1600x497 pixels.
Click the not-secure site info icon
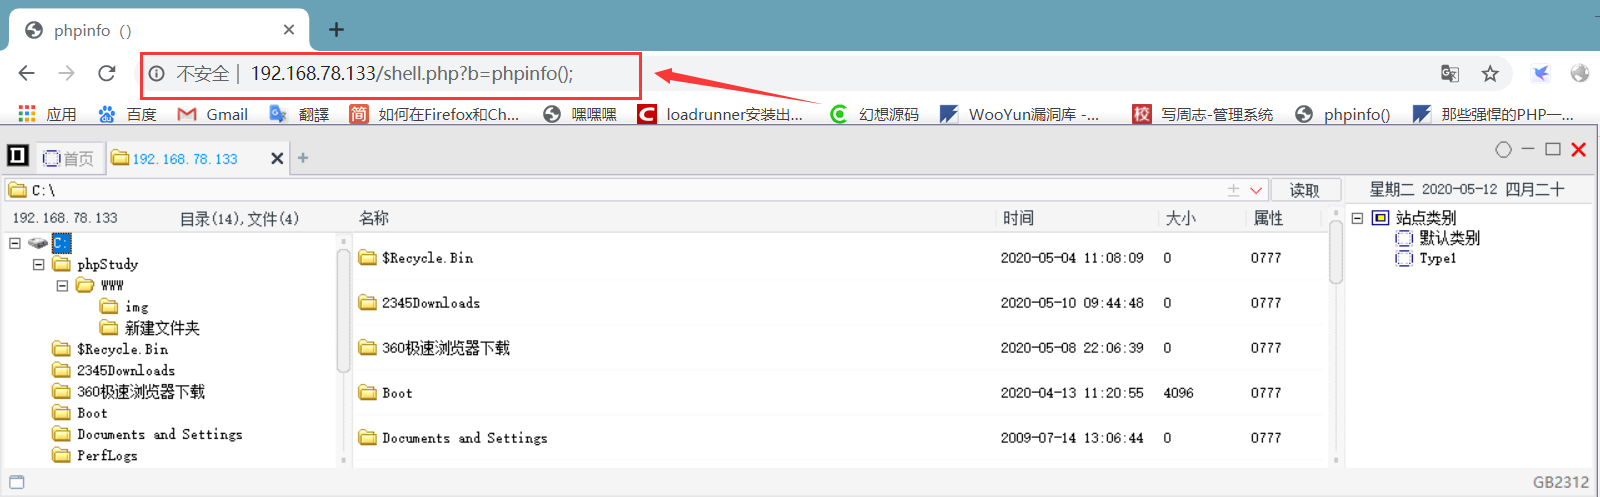(x=157, y=73)
